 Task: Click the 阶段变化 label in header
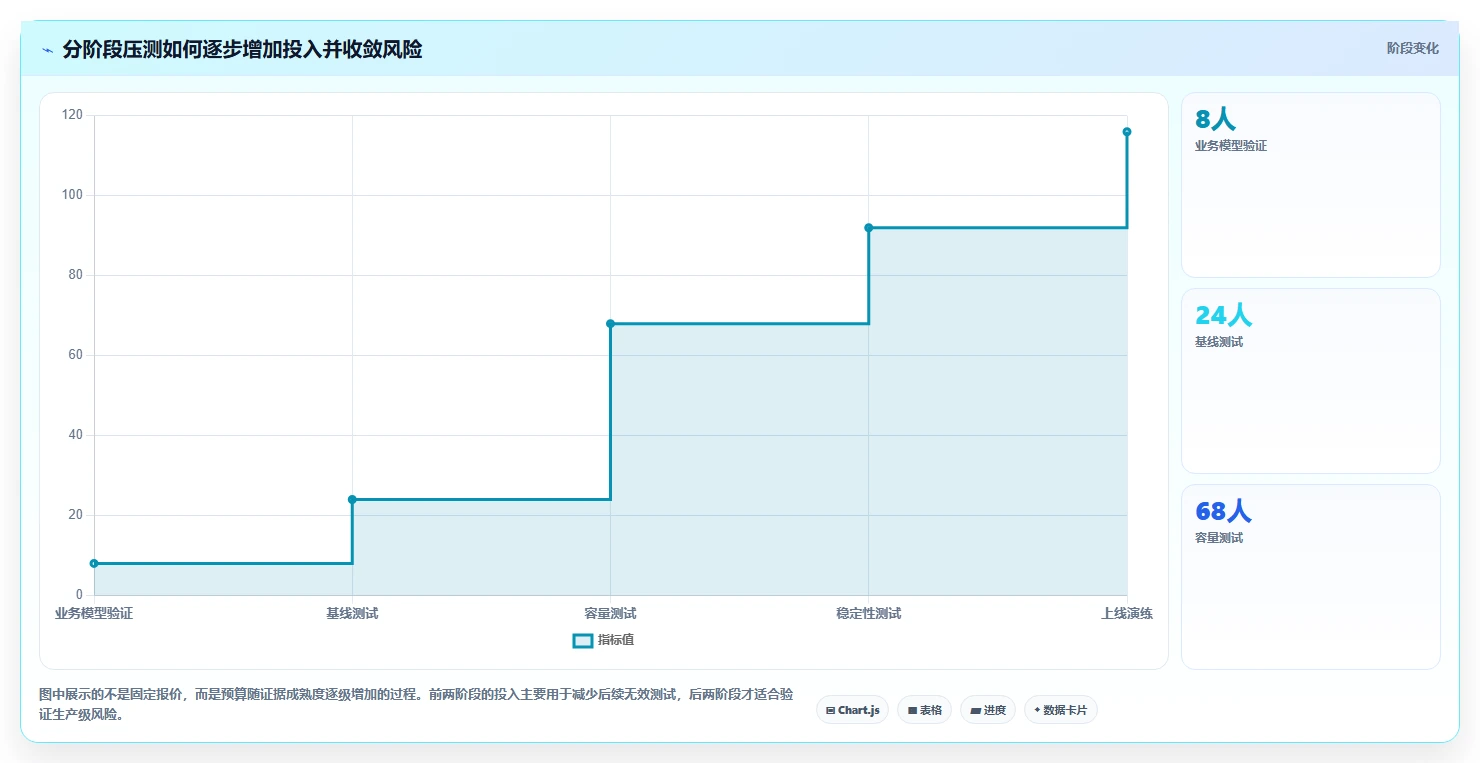[1413, 48]
